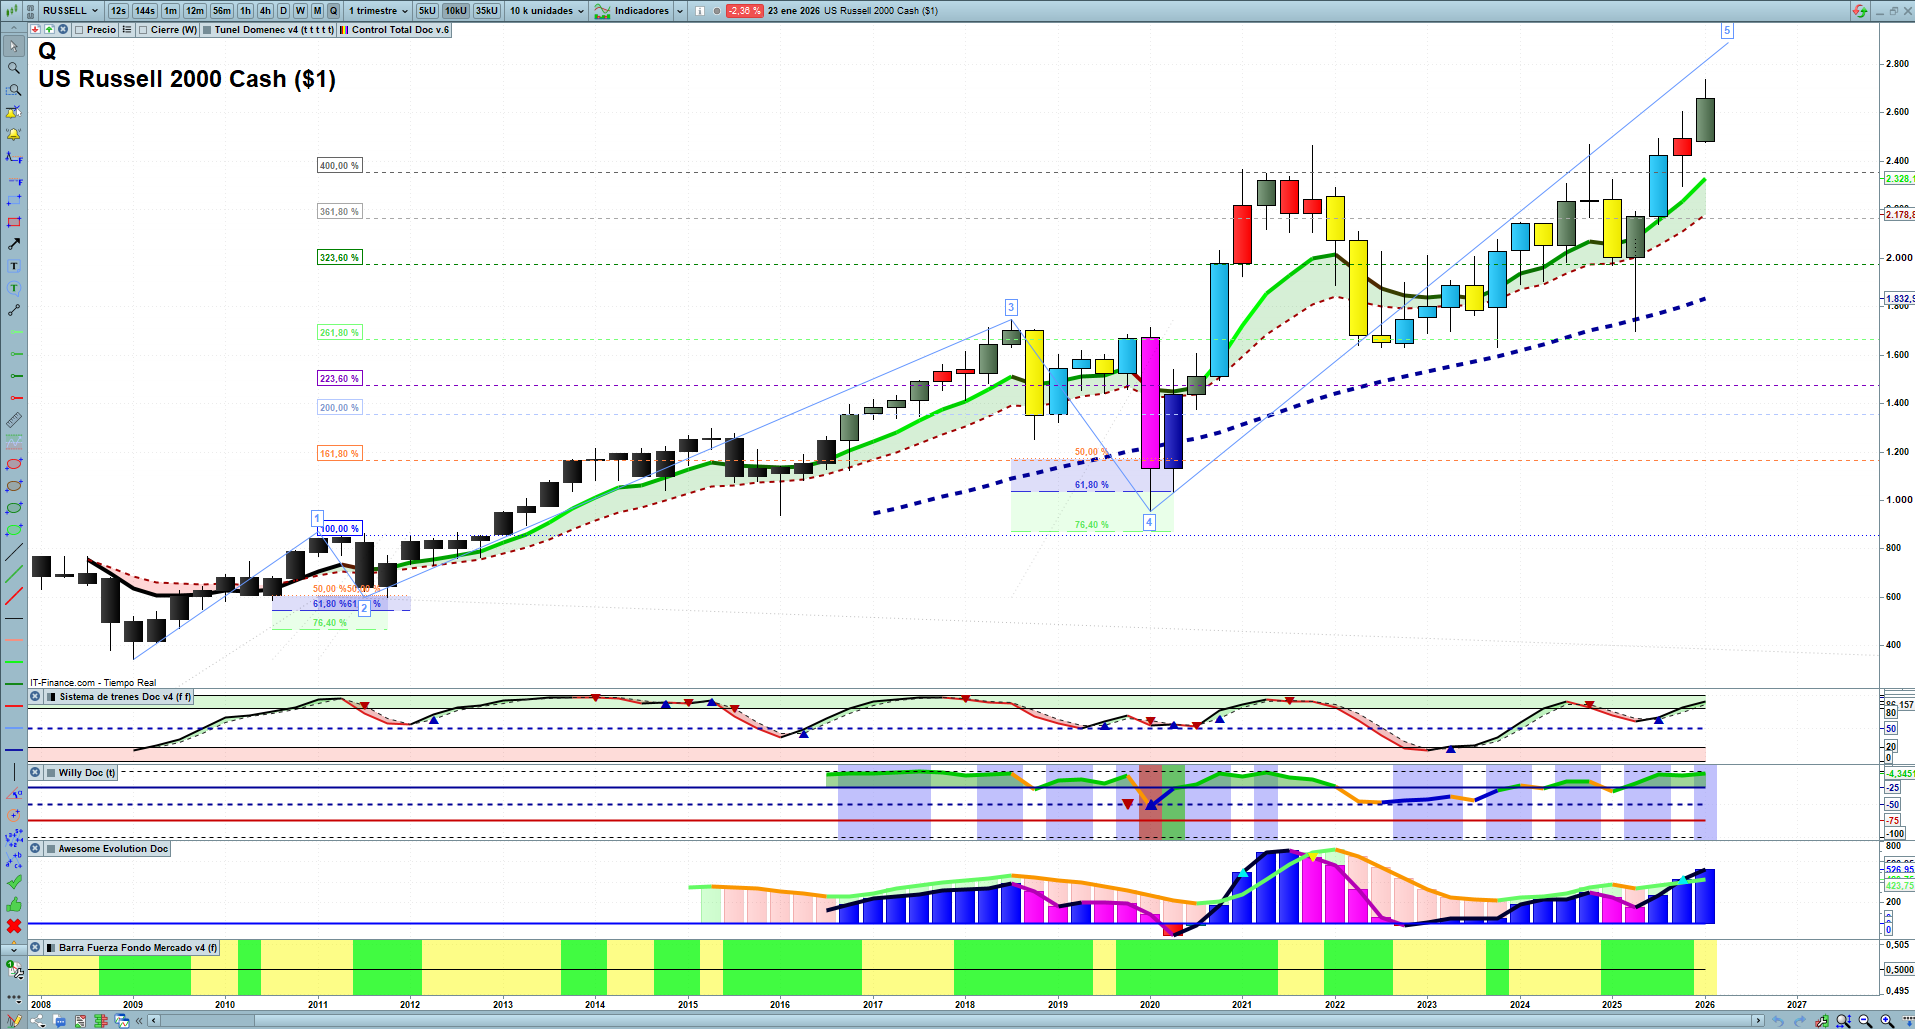Select the D daily timeframe
This screenshot has width=1915, height=1029.
coord(284,11)
